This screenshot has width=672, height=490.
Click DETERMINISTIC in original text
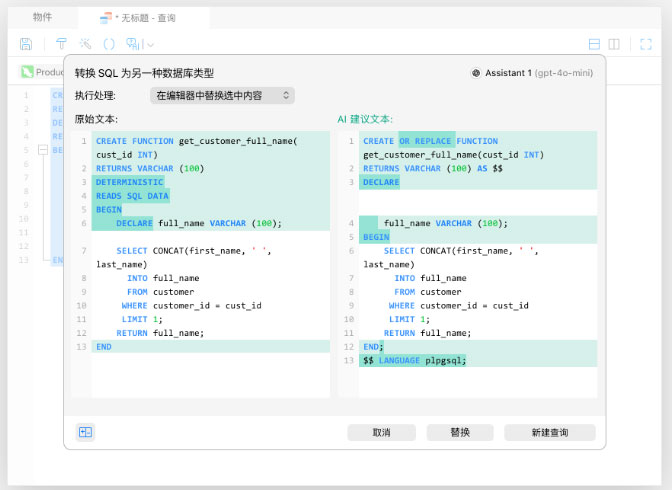pyautogui.click(x=129, y=182)
